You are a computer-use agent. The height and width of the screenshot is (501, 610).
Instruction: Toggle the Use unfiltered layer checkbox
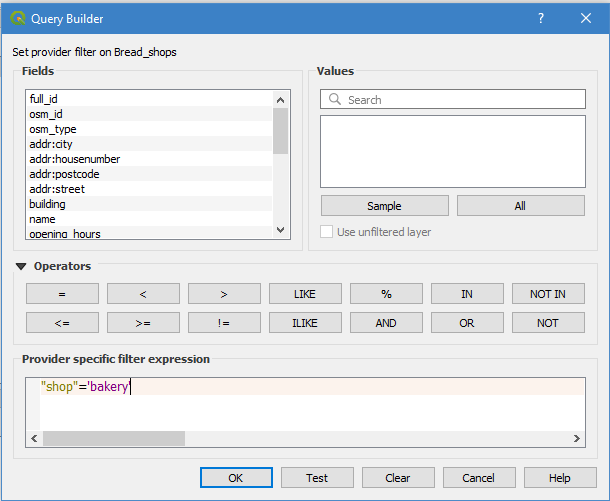pyautogui.click(x=327, y=232)
